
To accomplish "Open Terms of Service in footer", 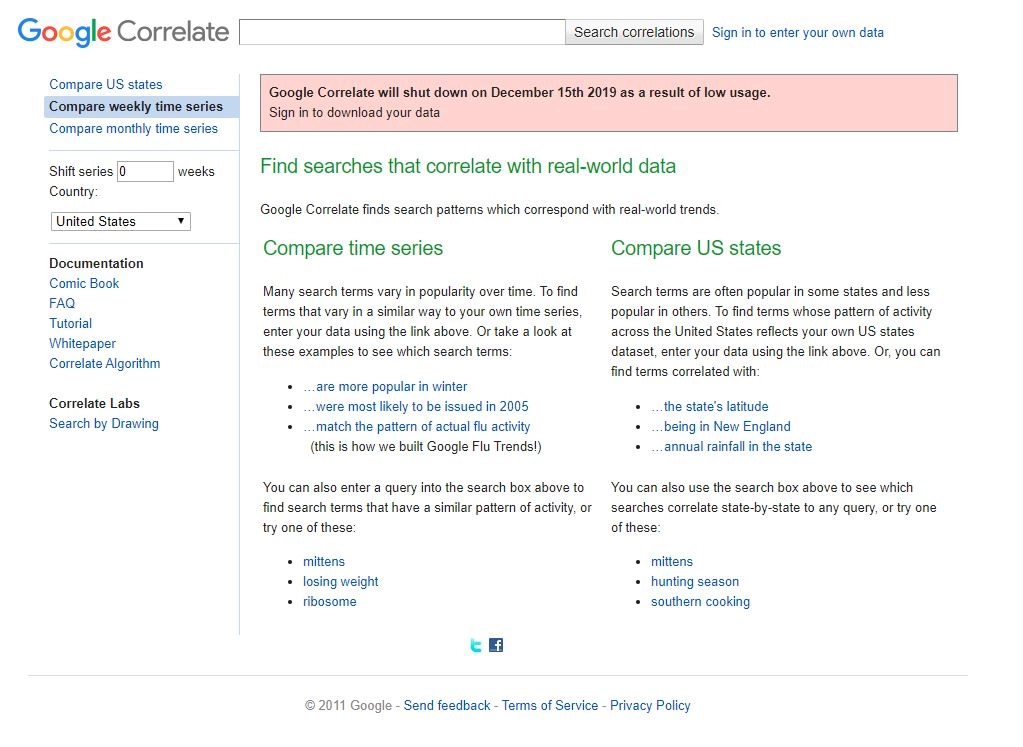I will (x=550, y=705).
